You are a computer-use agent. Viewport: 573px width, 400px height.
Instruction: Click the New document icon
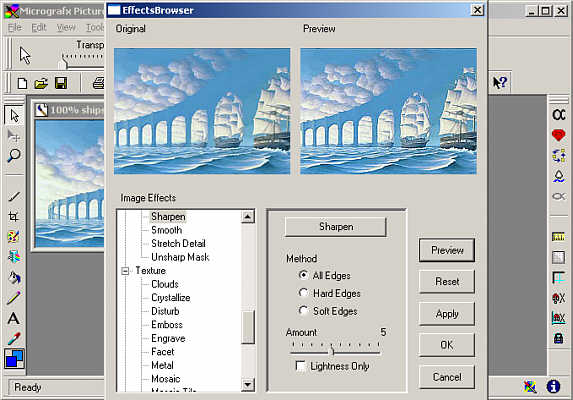[22, 83]
